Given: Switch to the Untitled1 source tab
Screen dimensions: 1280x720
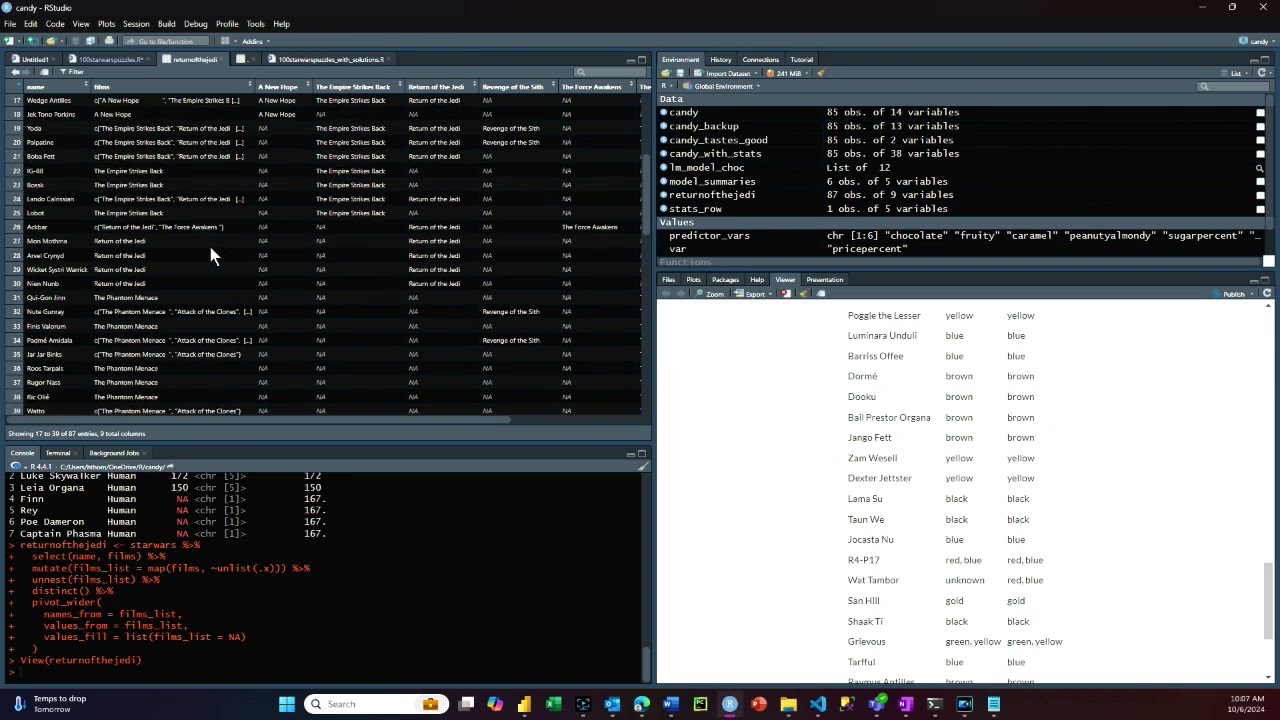Looking at the screenshot, I should 35,59.
